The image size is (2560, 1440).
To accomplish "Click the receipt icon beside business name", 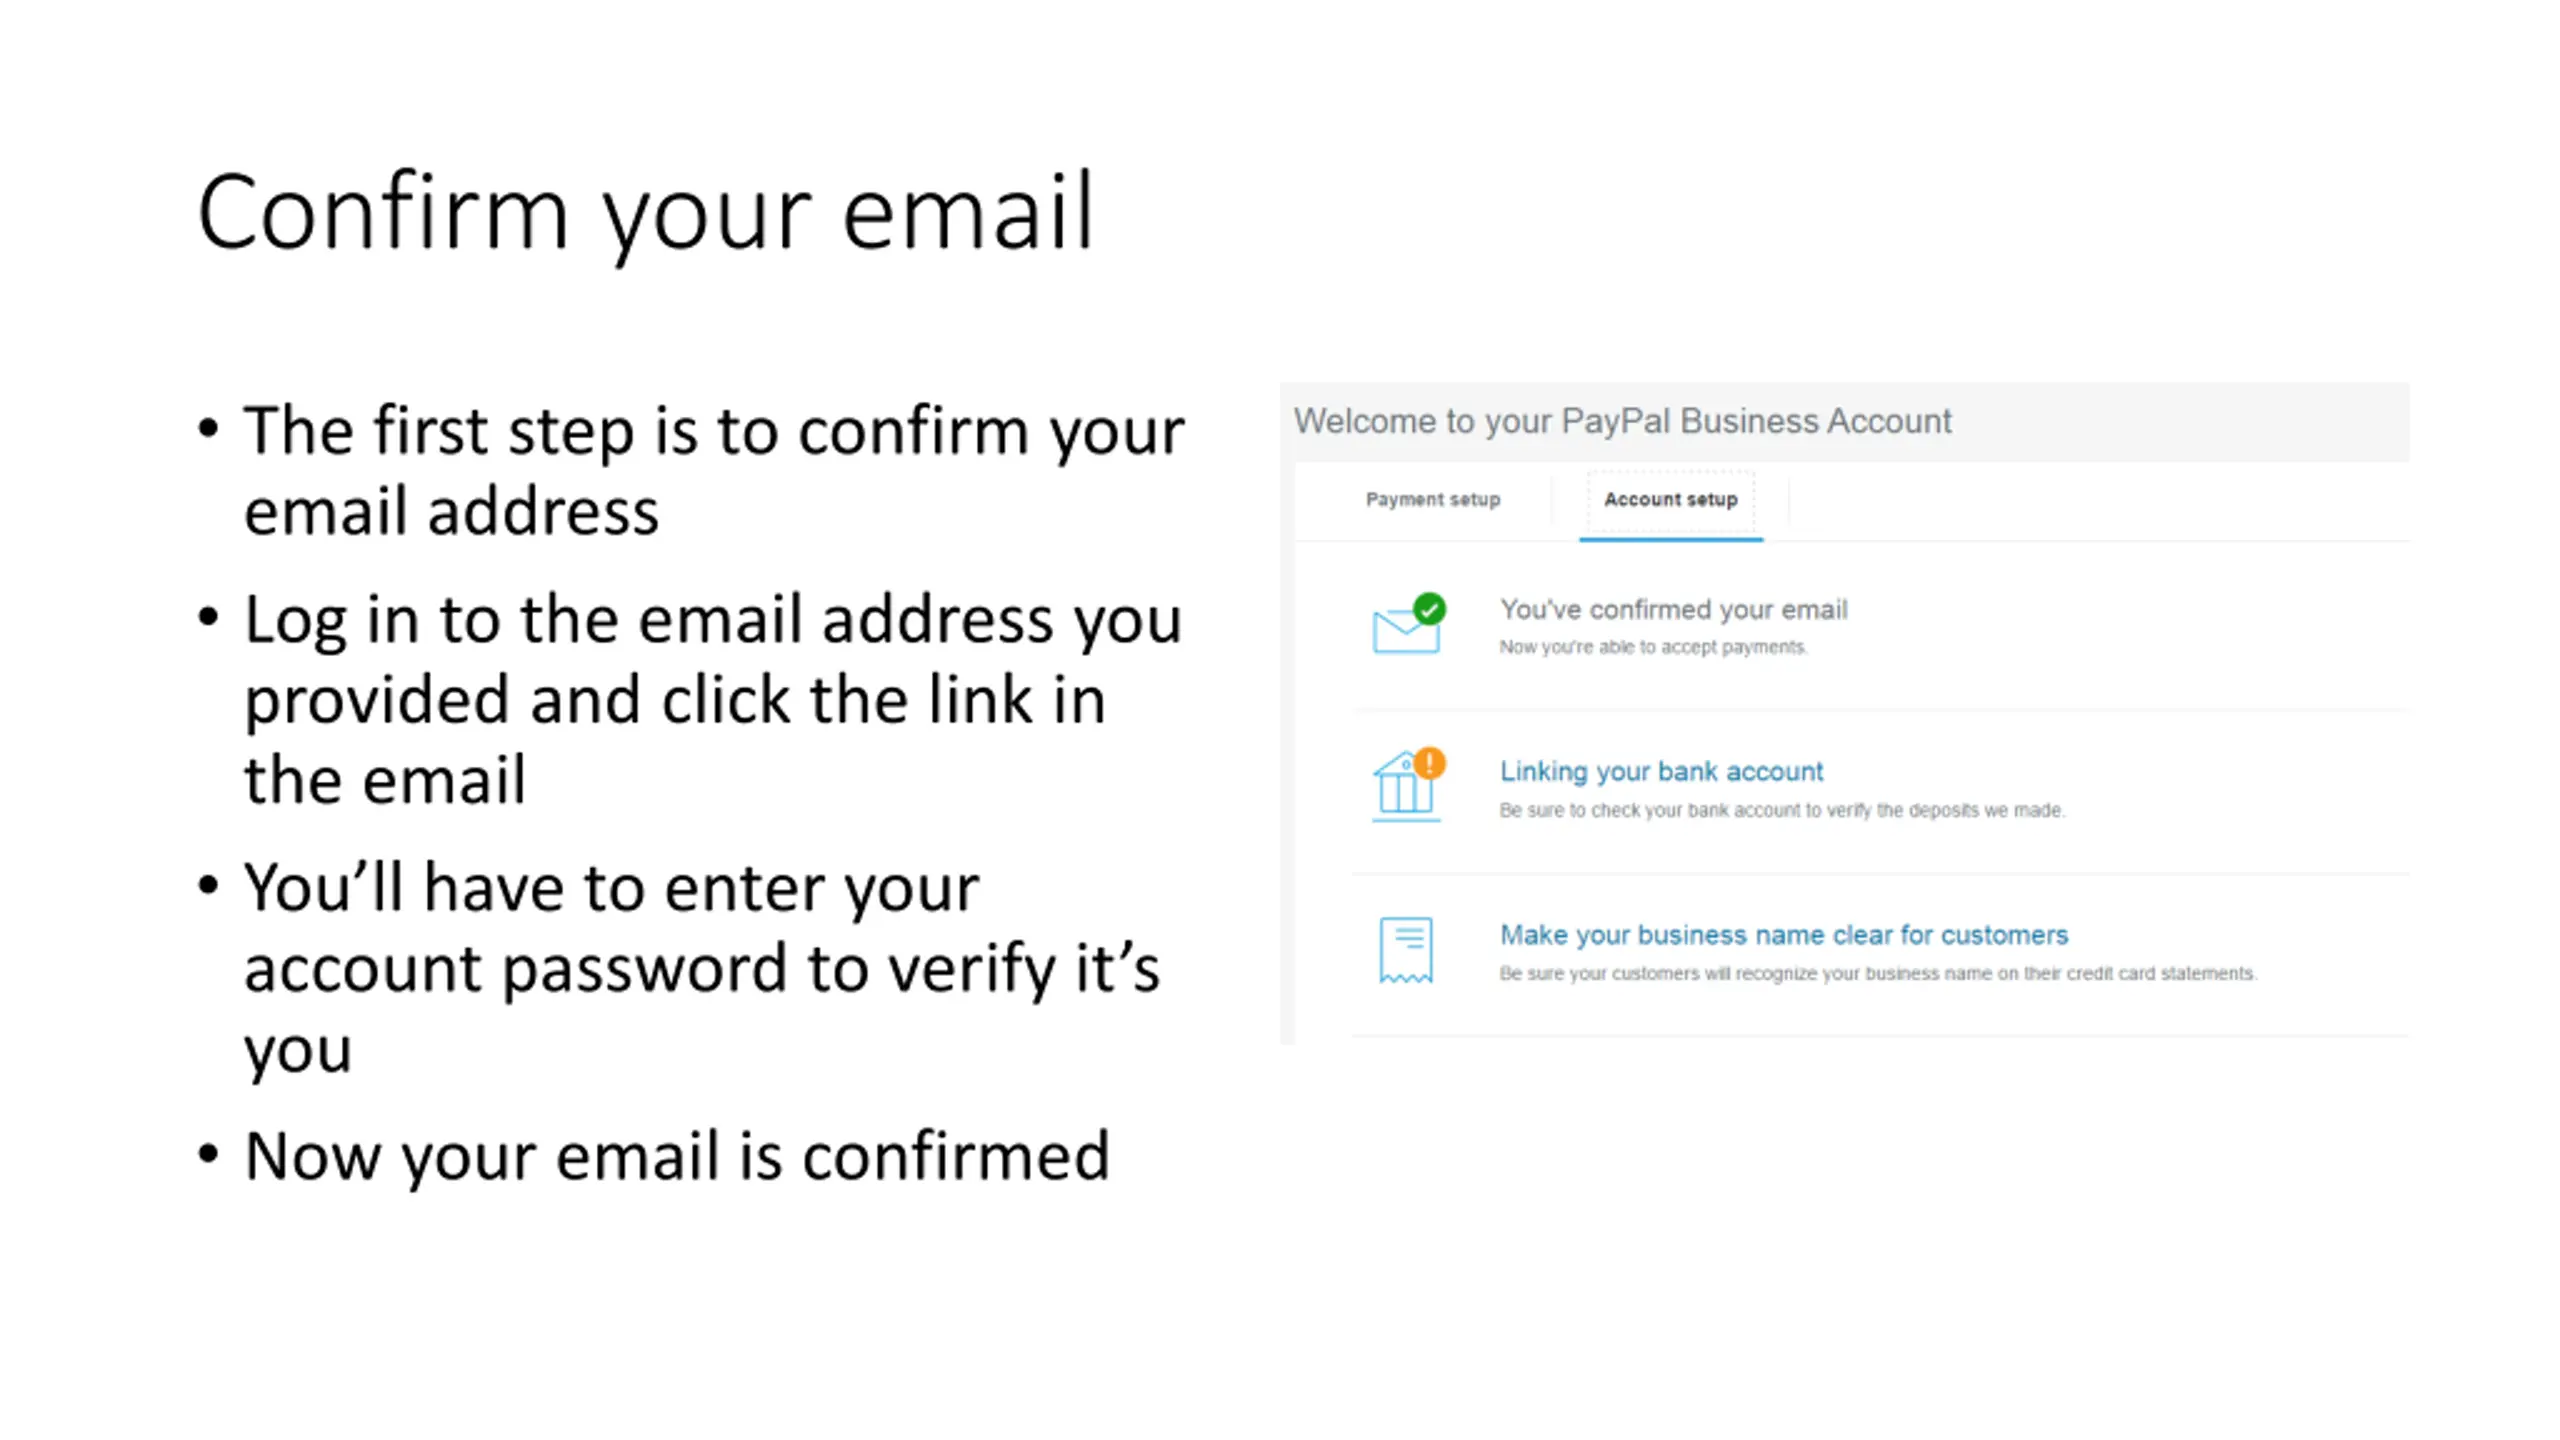I will point(1406,950).
